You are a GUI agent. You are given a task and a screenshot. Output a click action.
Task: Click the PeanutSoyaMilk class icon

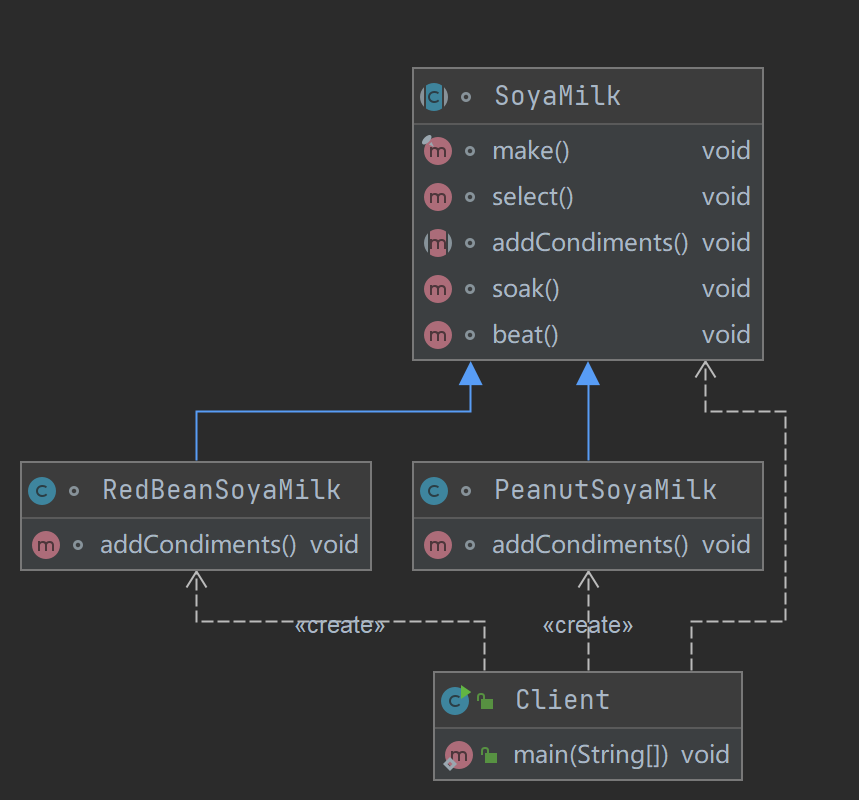click(434, 491)
